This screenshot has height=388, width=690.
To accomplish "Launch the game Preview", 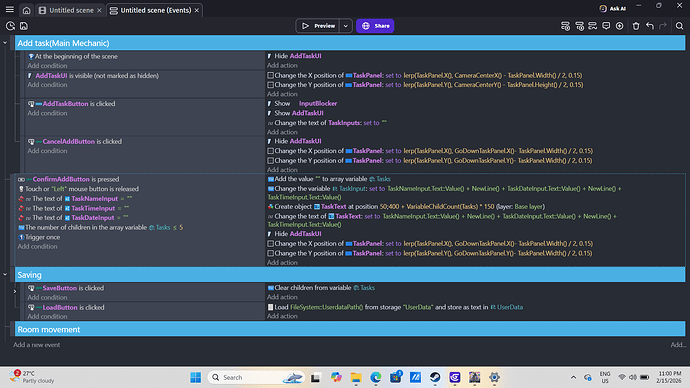I will tap(318, 26).
